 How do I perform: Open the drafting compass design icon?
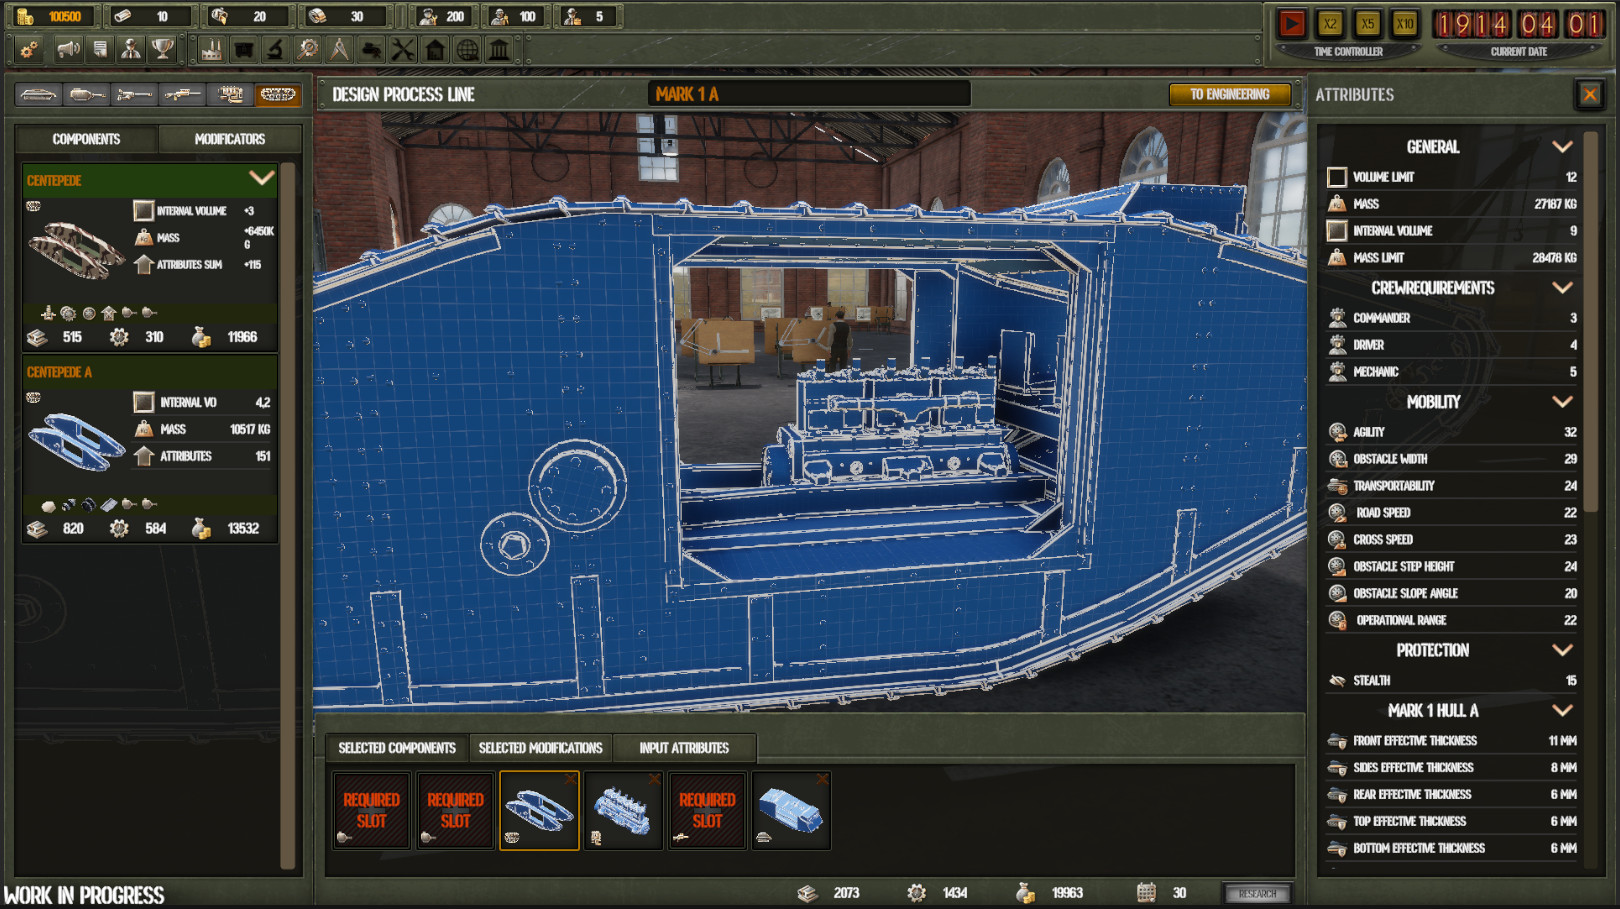coord(339,49)
